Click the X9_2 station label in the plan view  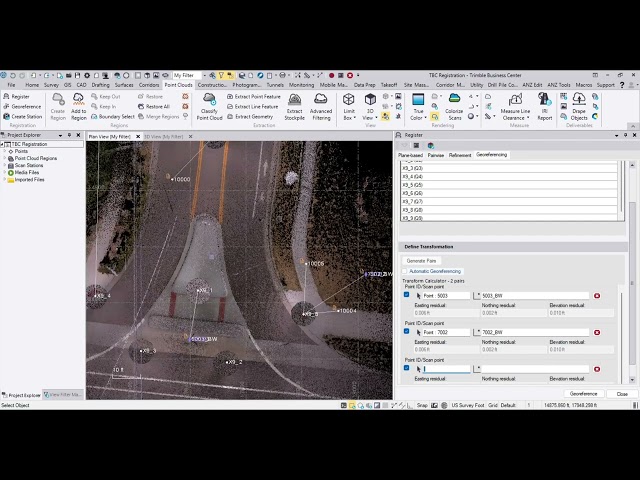click(235, 362)
